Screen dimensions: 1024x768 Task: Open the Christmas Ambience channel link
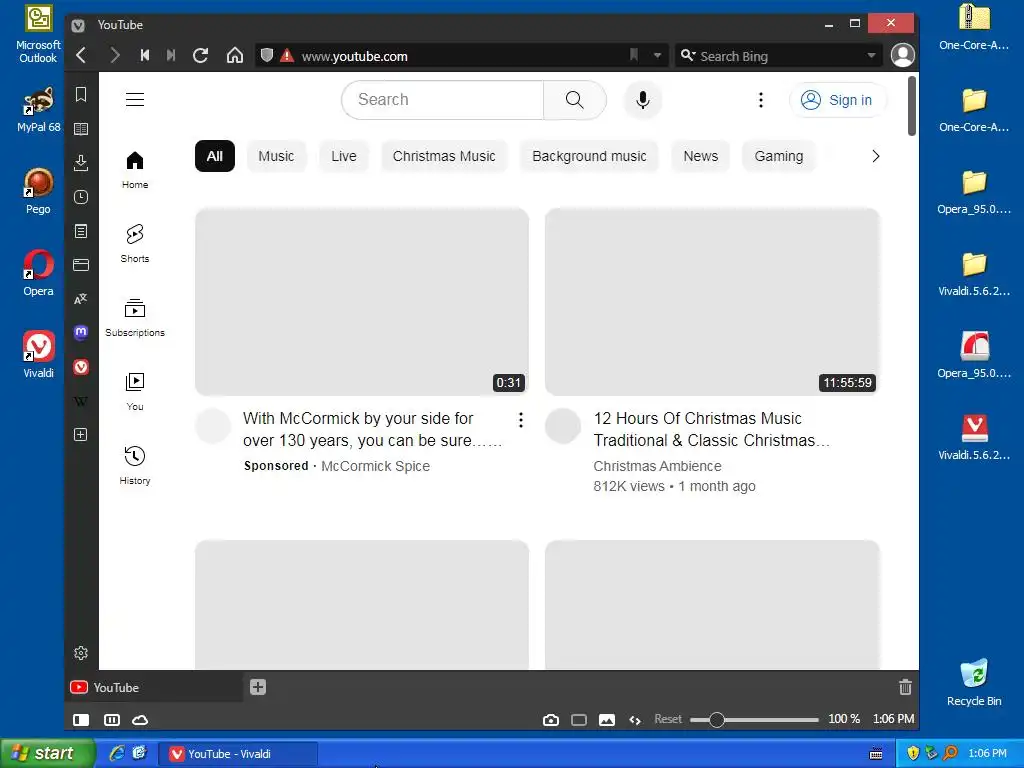coord(657,466)
